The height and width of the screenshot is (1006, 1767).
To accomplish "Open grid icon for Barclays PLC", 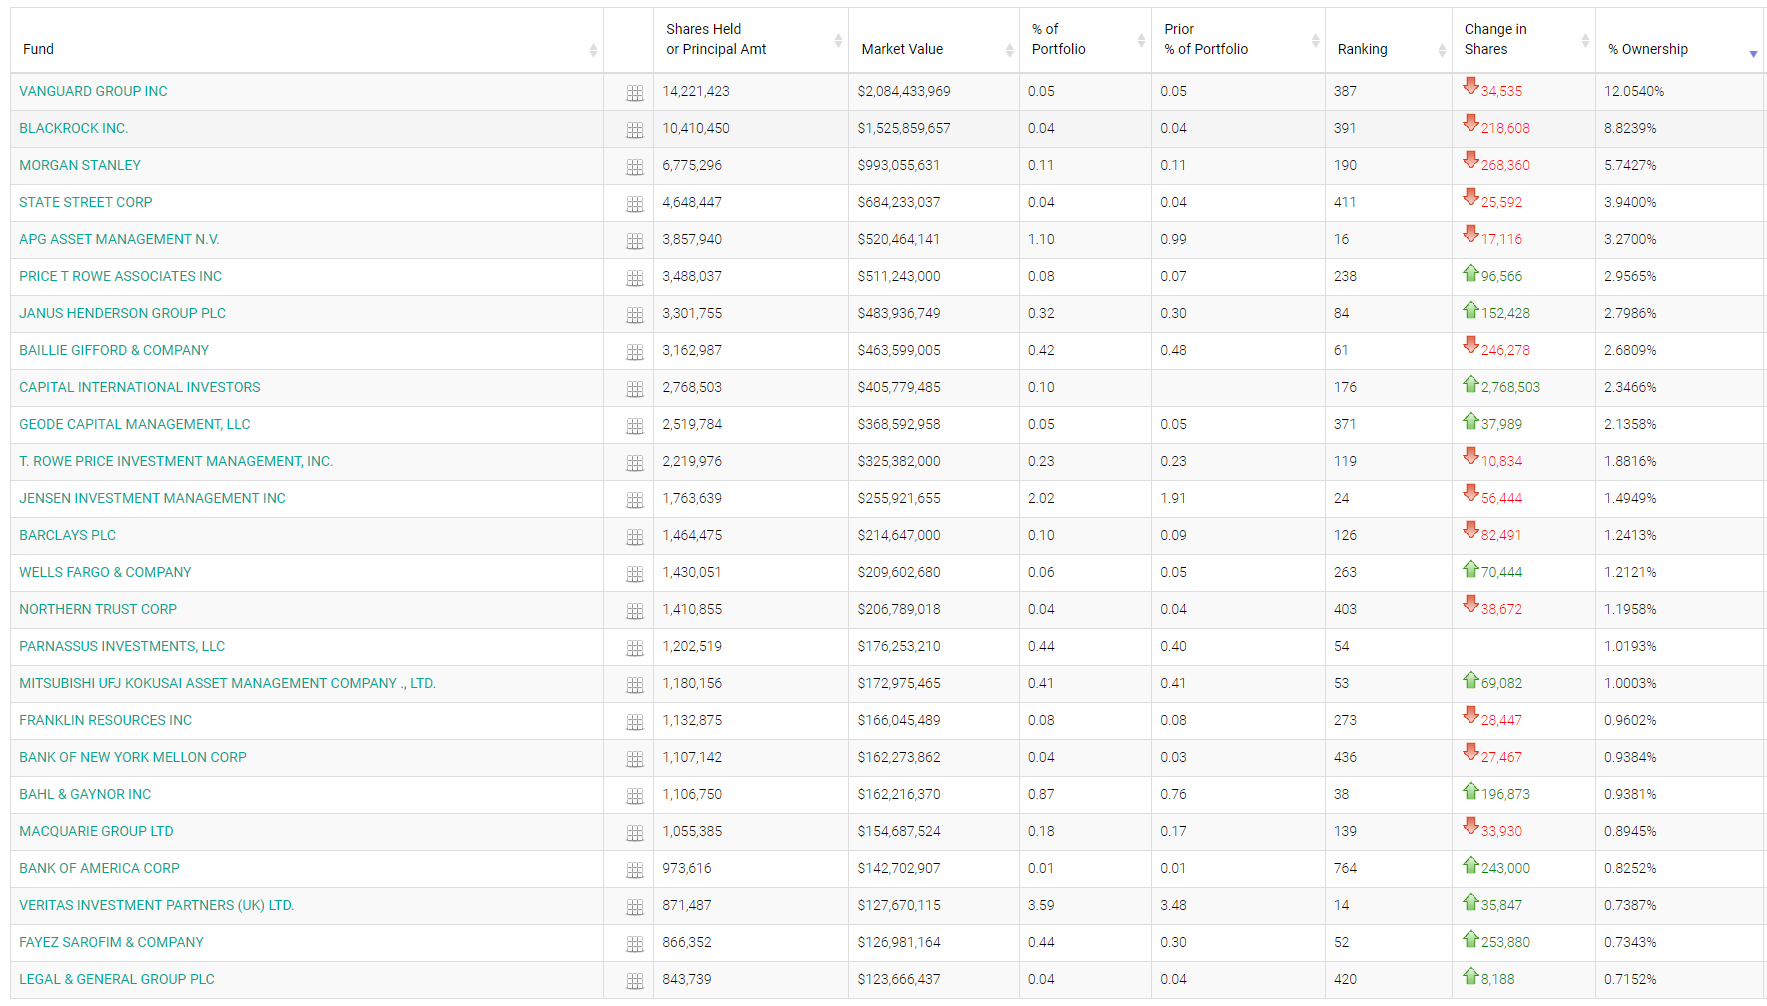I will (634, 537).
